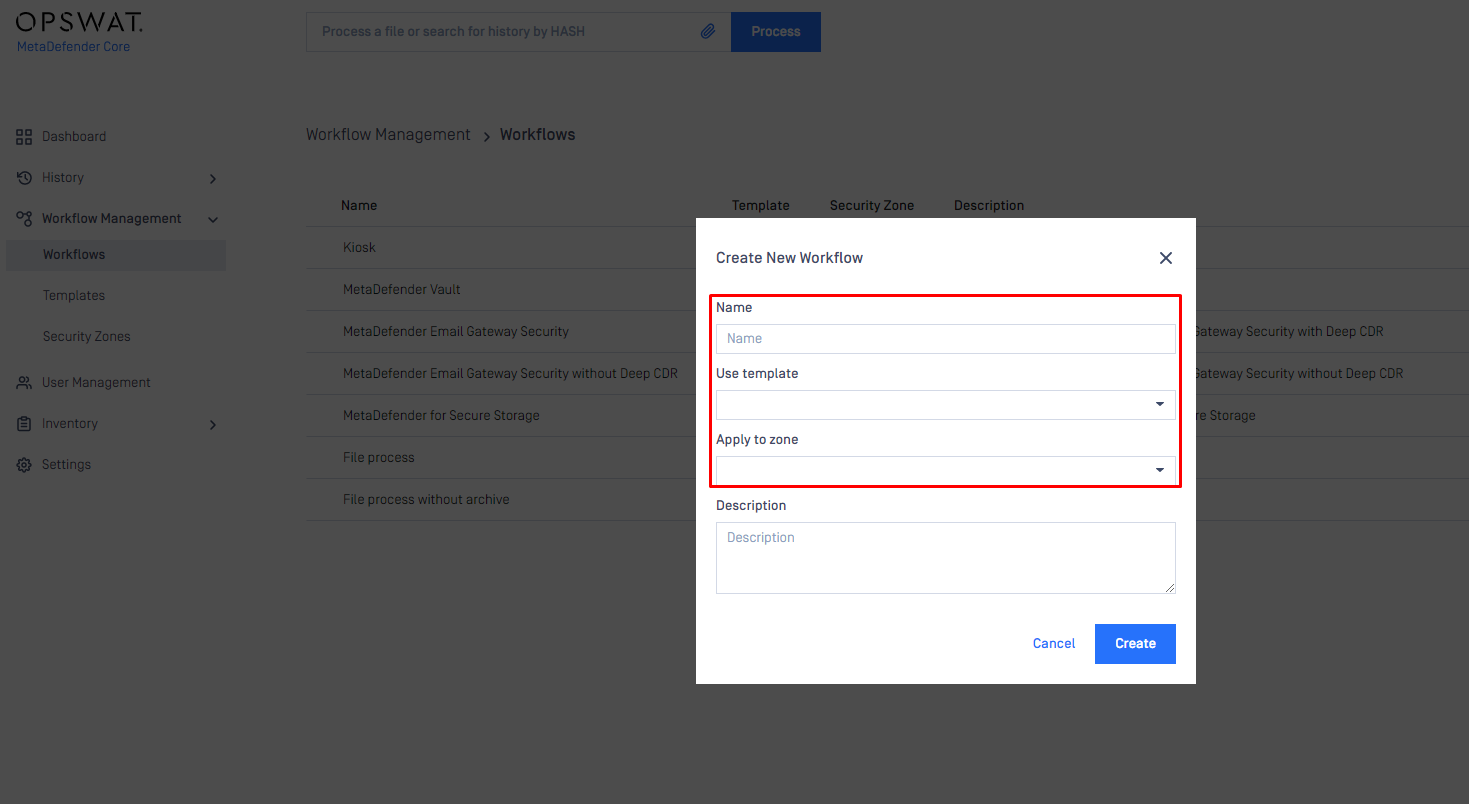Go to Templates in the sidebar
This screenshot has width=1469, height=804.
coord(74,296)
